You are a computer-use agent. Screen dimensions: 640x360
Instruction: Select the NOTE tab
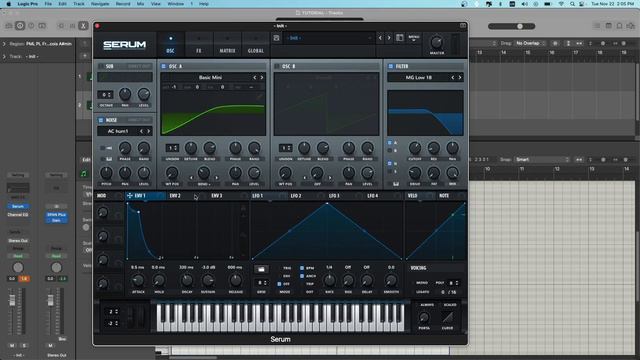(x=444, y=196)
